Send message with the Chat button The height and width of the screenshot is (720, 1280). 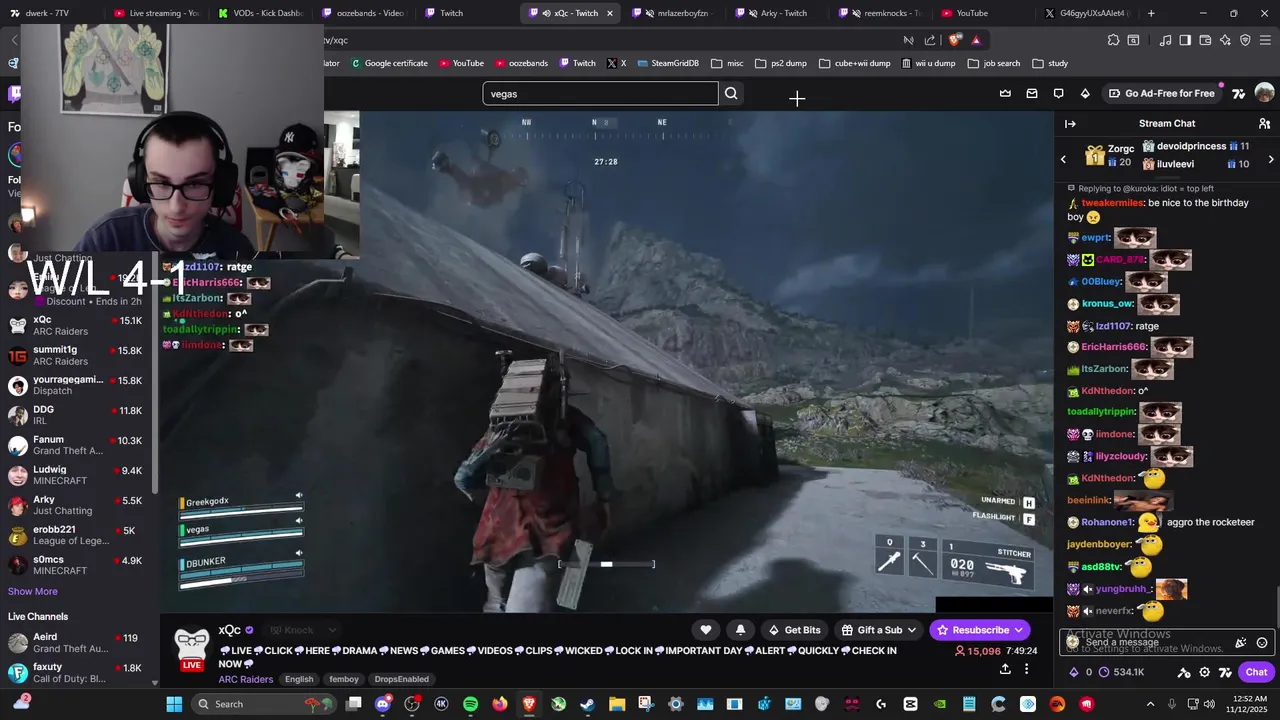point(1256,672)
